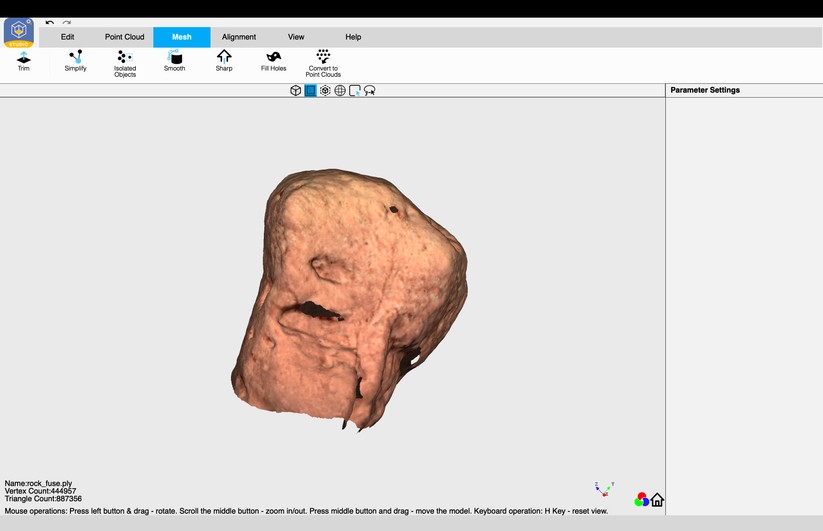823x531 pixels.
Task: Choose the Isolated Objects tool
Action: click(x=125, y=63)
